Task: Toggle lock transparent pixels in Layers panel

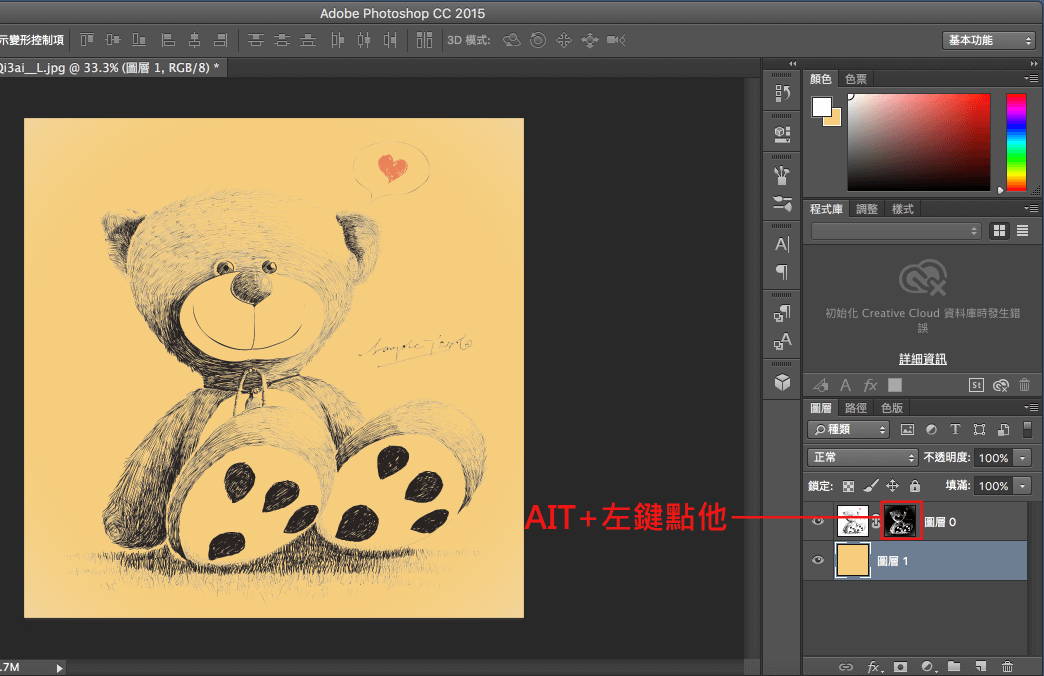Action: tap(849, 486)
